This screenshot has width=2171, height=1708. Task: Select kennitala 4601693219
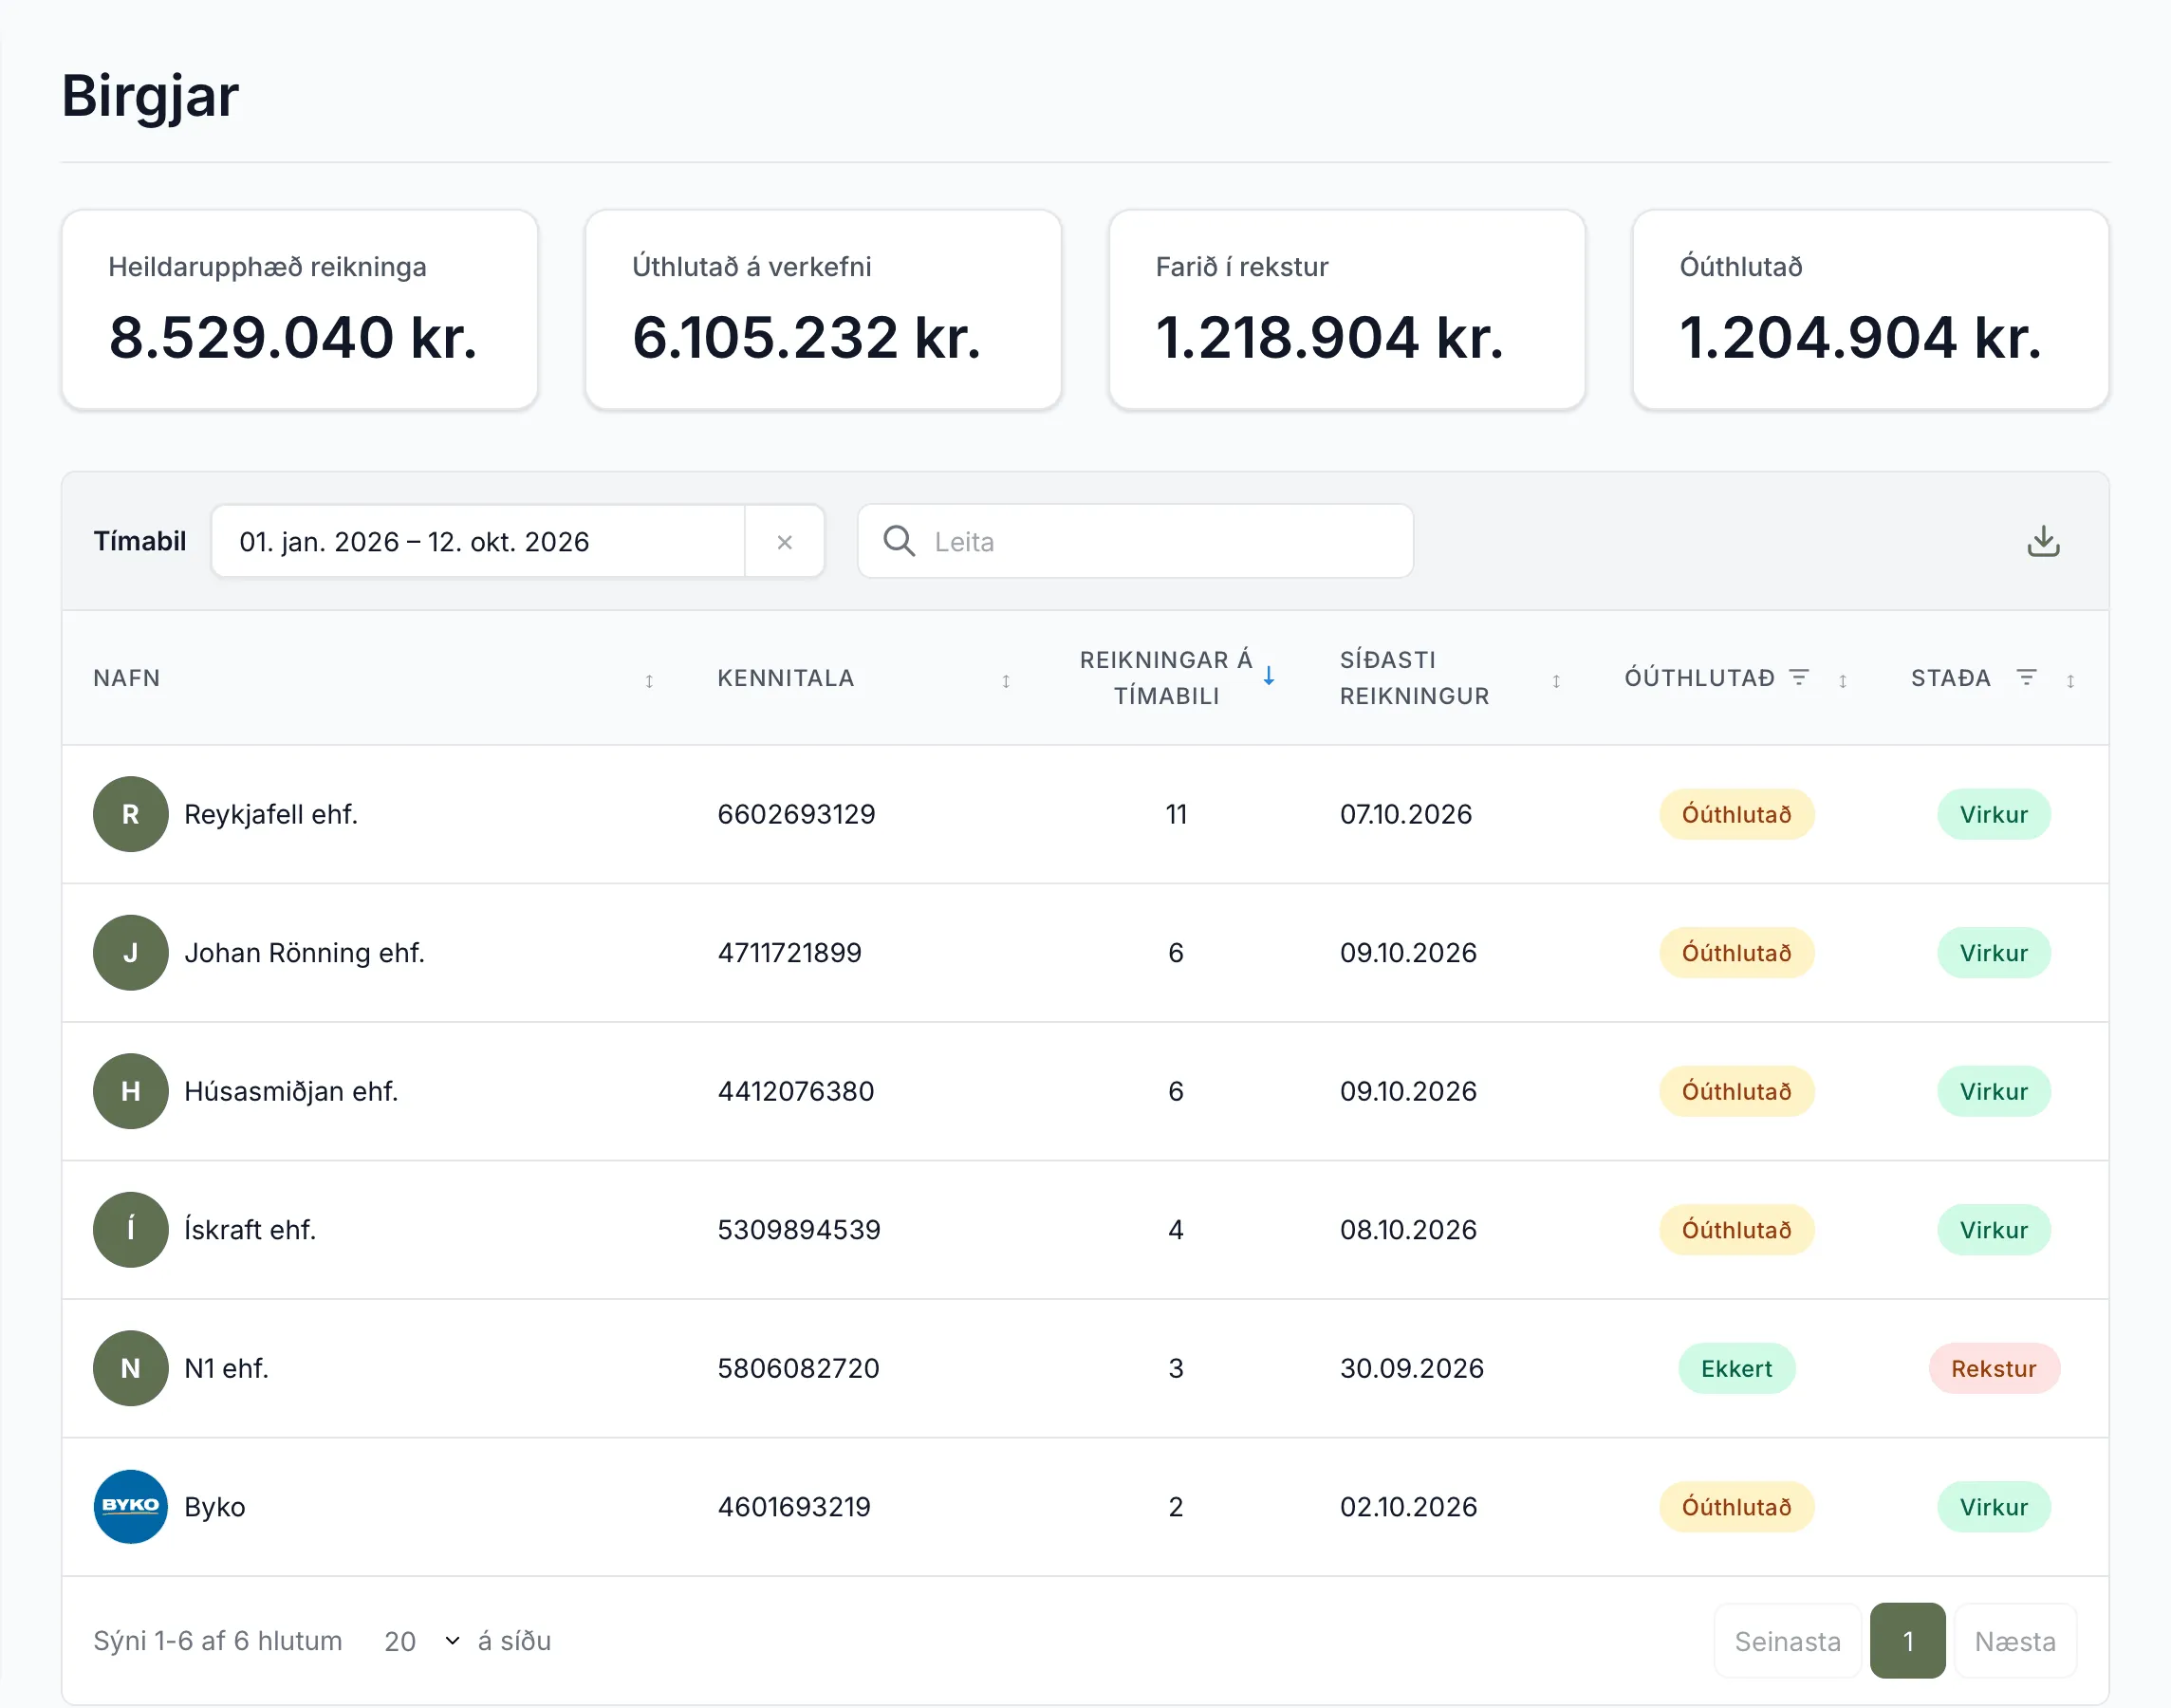tap(794, 1507)
